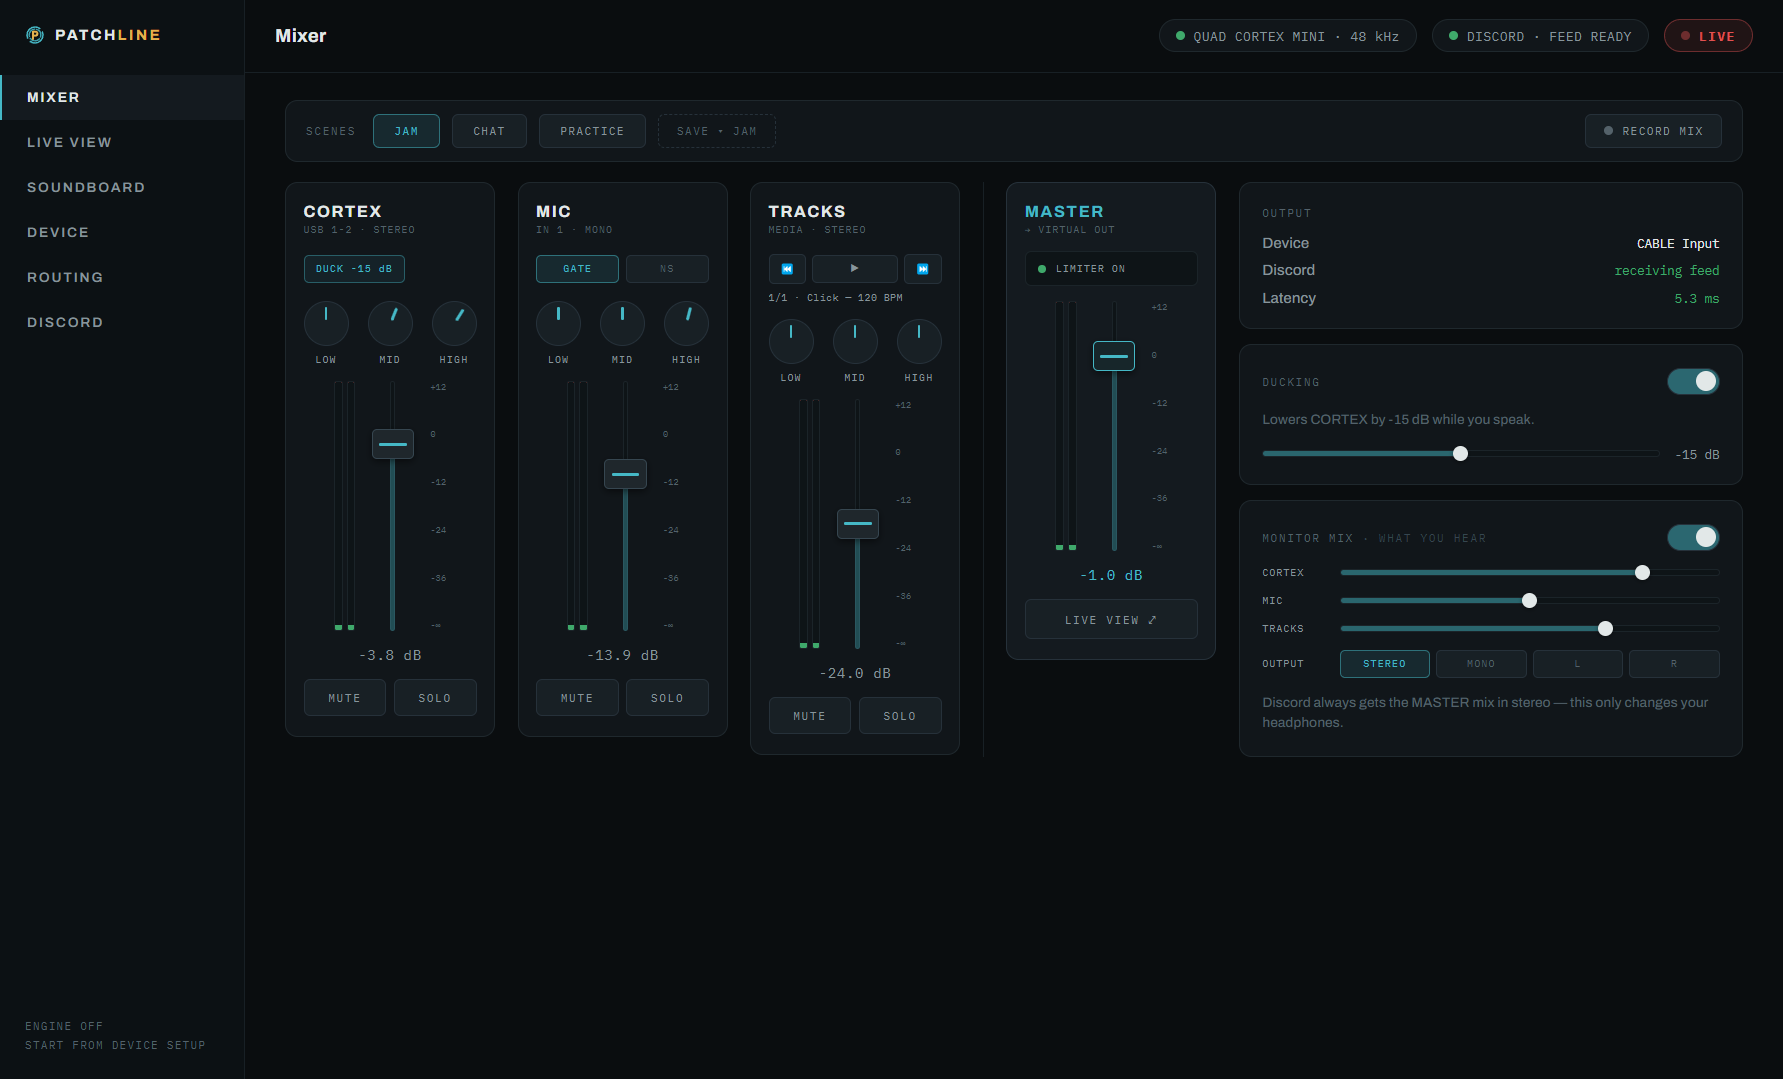This screenshot has width=1783, height=1079.
Task: Click the ducking amount slider thumb
Action: 1460,454
